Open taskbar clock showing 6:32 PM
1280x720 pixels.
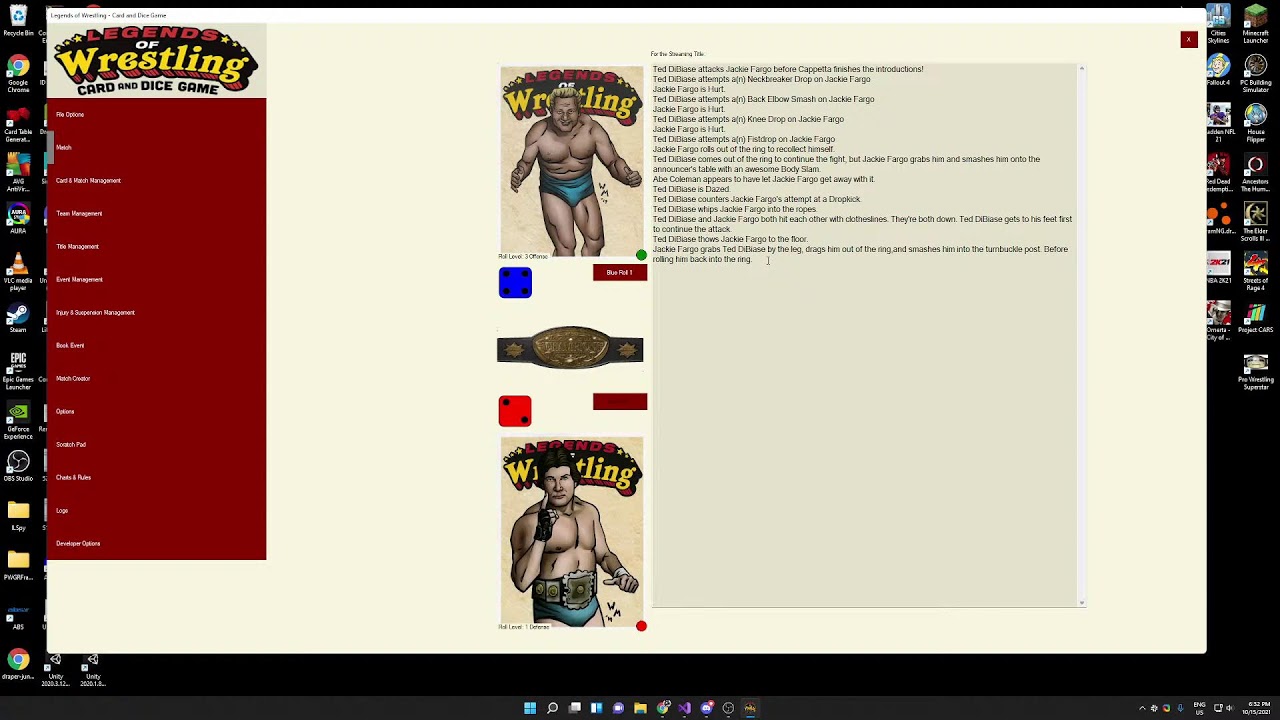[x=1257, y=708]
